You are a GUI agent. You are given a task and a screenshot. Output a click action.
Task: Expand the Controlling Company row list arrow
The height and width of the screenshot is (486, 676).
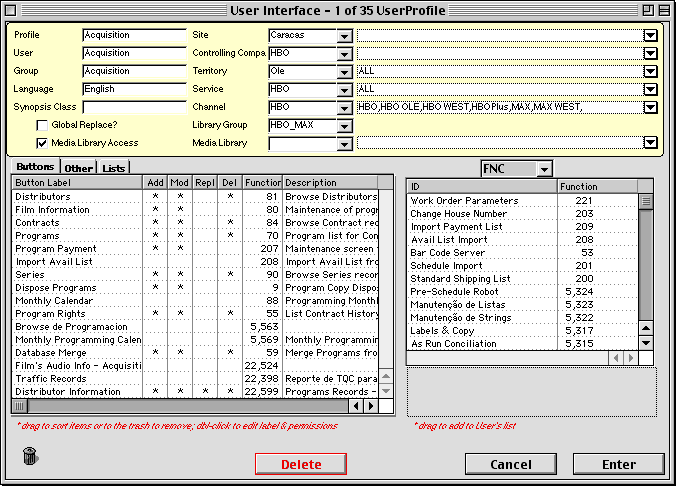pos(651,53)
